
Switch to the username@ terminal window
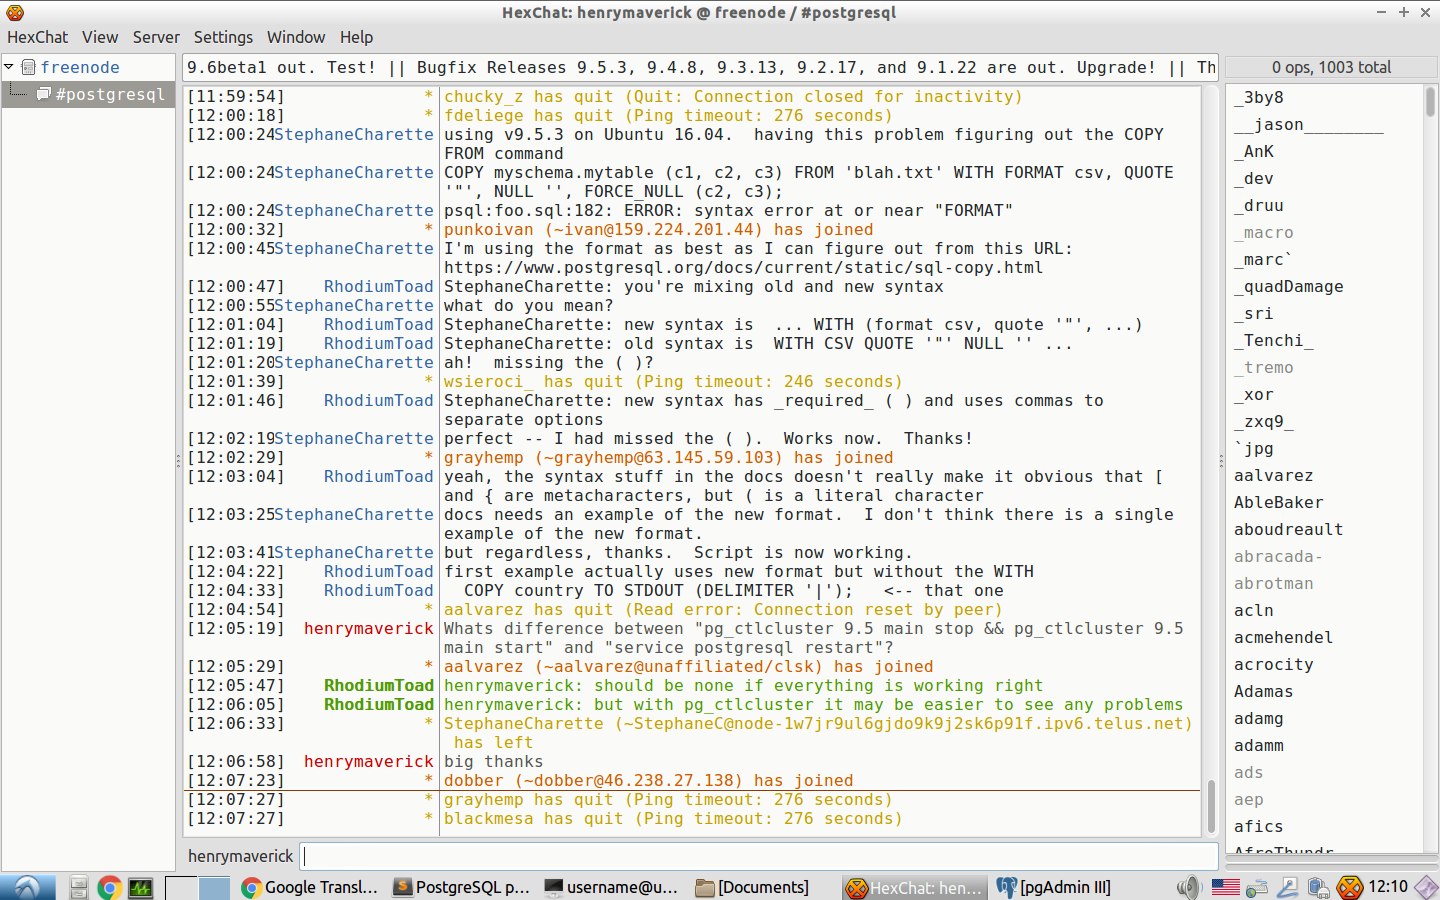pos(612,887)
